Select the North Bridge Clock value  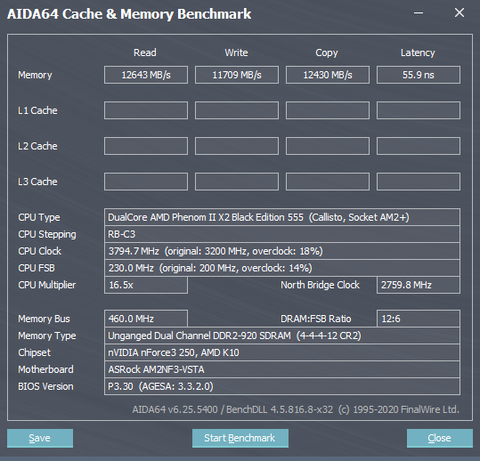(x=418, y=285)
